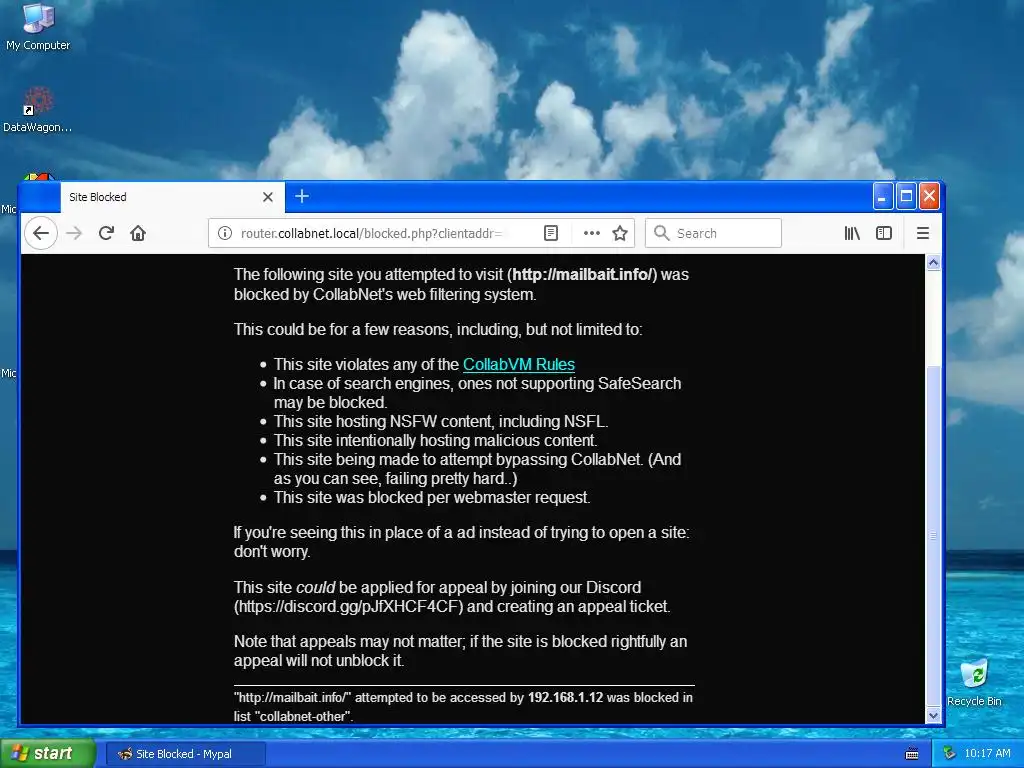
Task: Select the Site Blocked tab
Action: click(172, 197)
